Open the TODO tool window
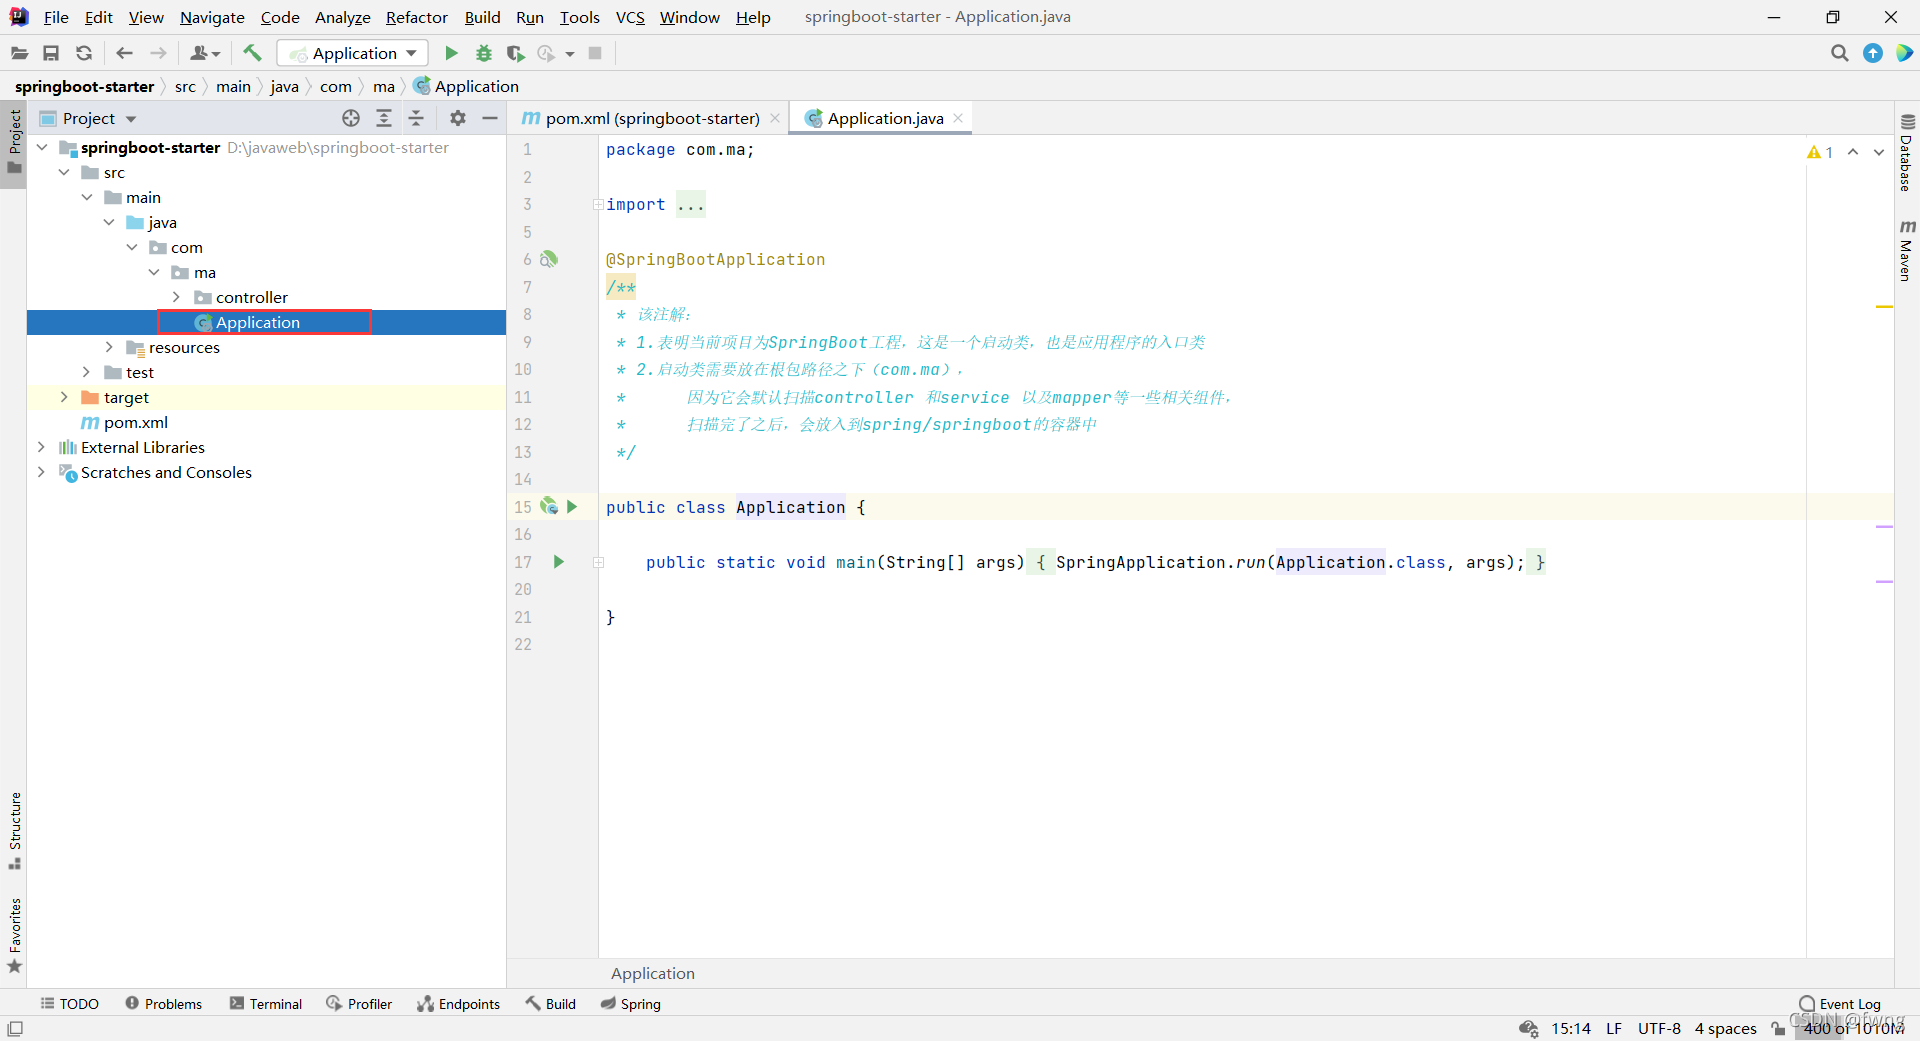 tap(69, 1004)
